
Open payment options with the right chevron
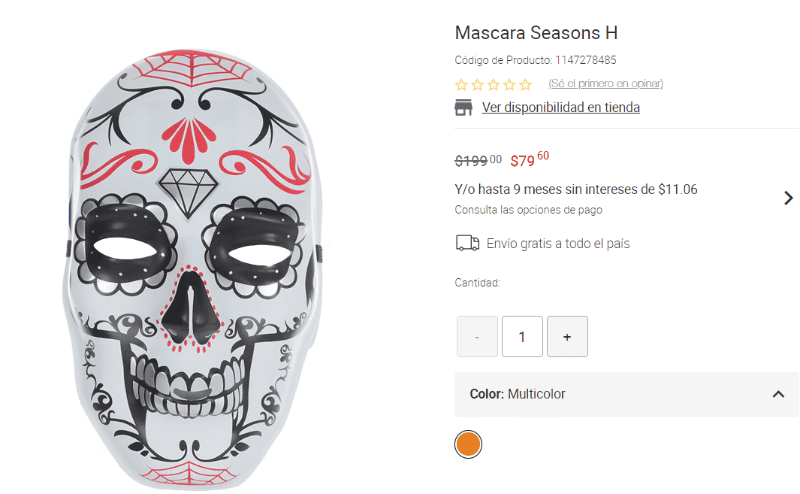(x=788, y=198)
